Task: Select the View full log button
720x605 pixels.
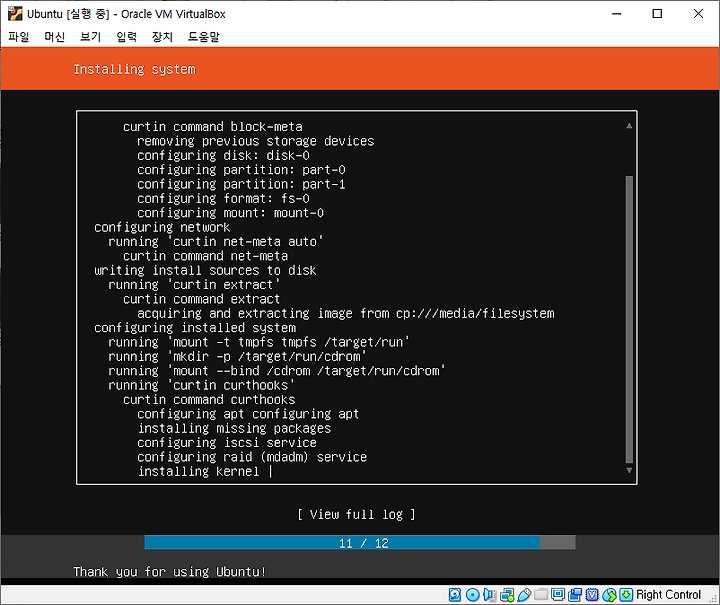Action: pyautogui.click(x=356, y=515)
